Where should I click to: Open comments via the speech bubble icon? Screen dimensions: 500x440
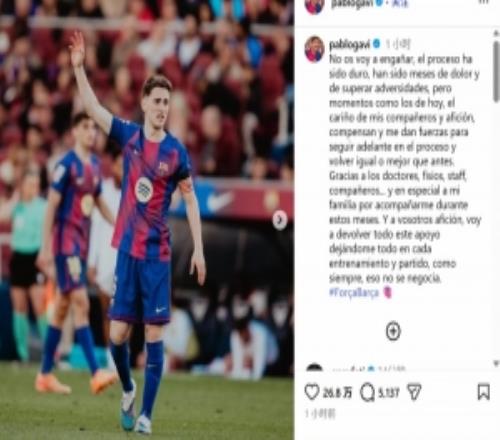click(x=368, y=392)
